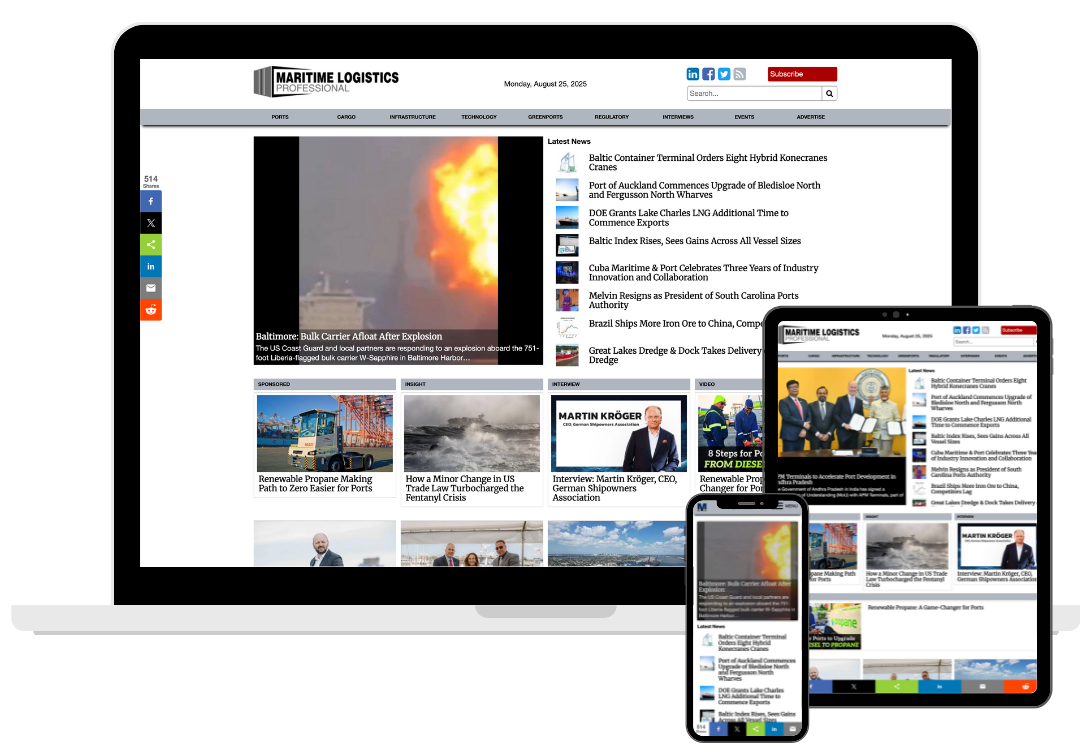Open the Ports menu item
The width and height of the screenshot is (1080, 753).
coord(280,117)
